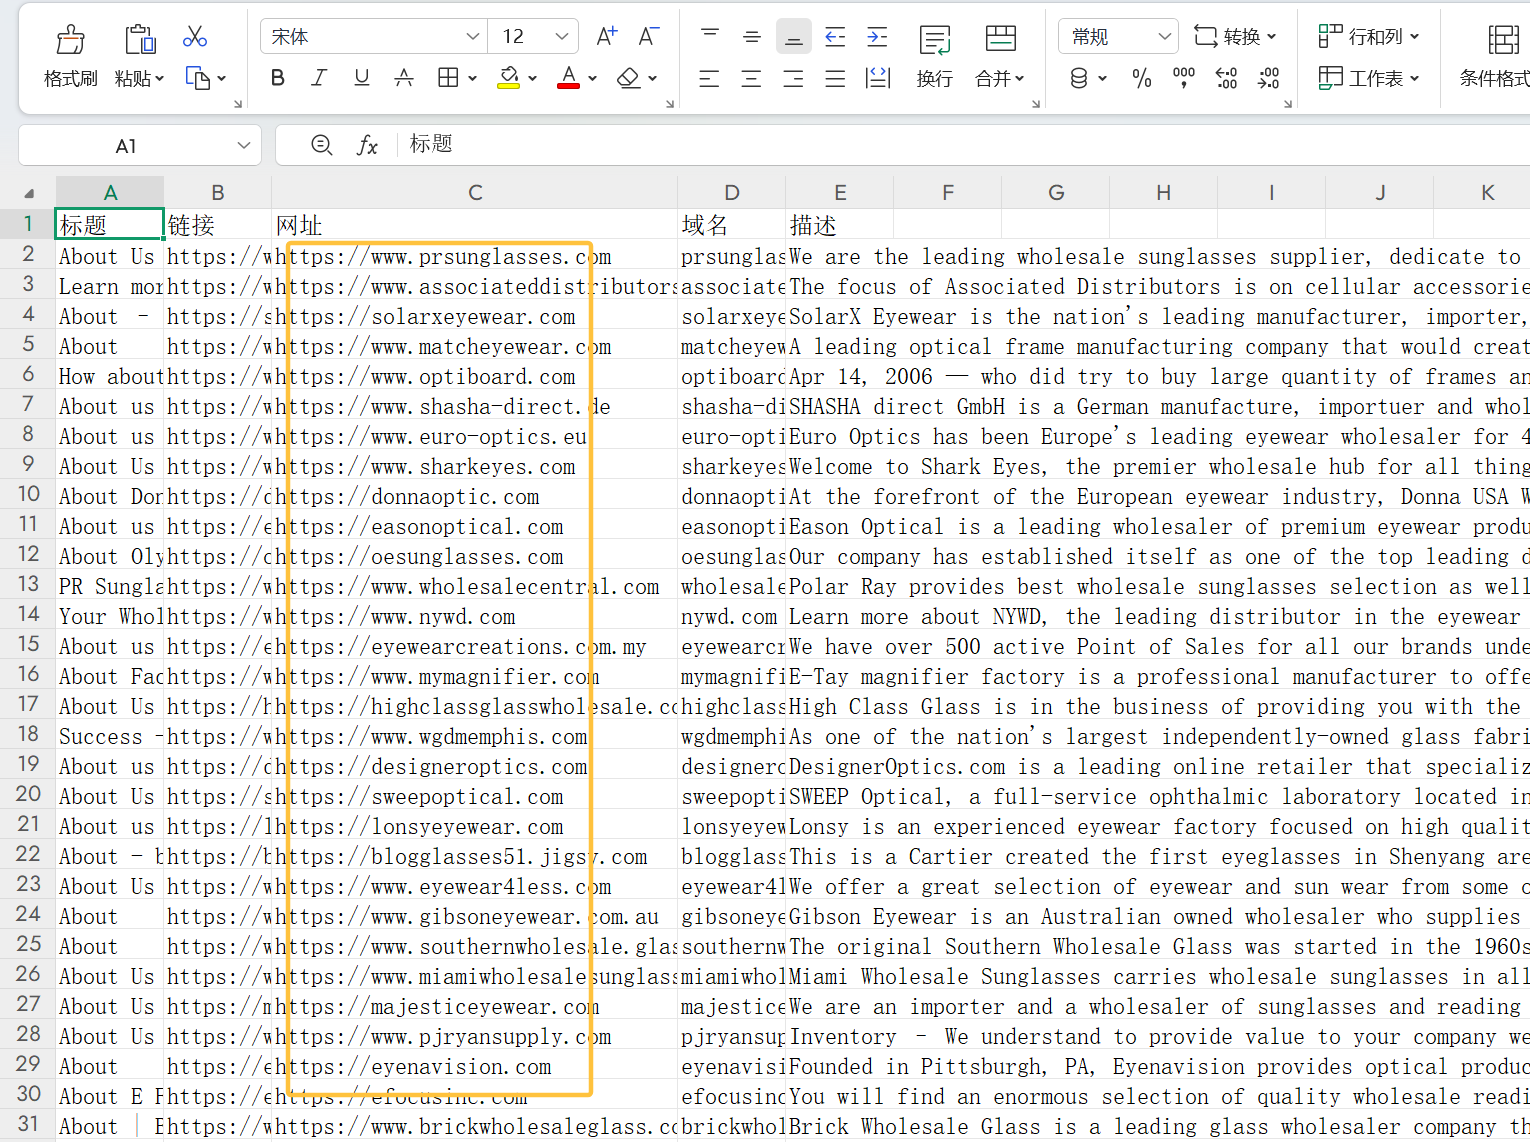
Task: Click the Increase decimal places icon
Action: pyautogui.click(x=1226, y=78)
